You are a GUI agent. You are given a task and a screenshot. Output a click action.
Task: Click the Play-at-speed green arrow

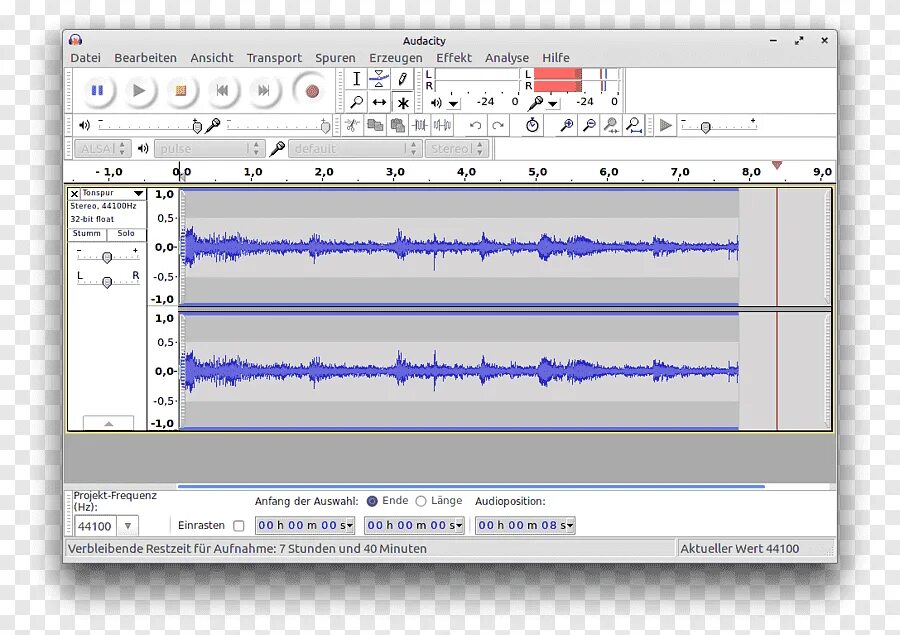665,125
